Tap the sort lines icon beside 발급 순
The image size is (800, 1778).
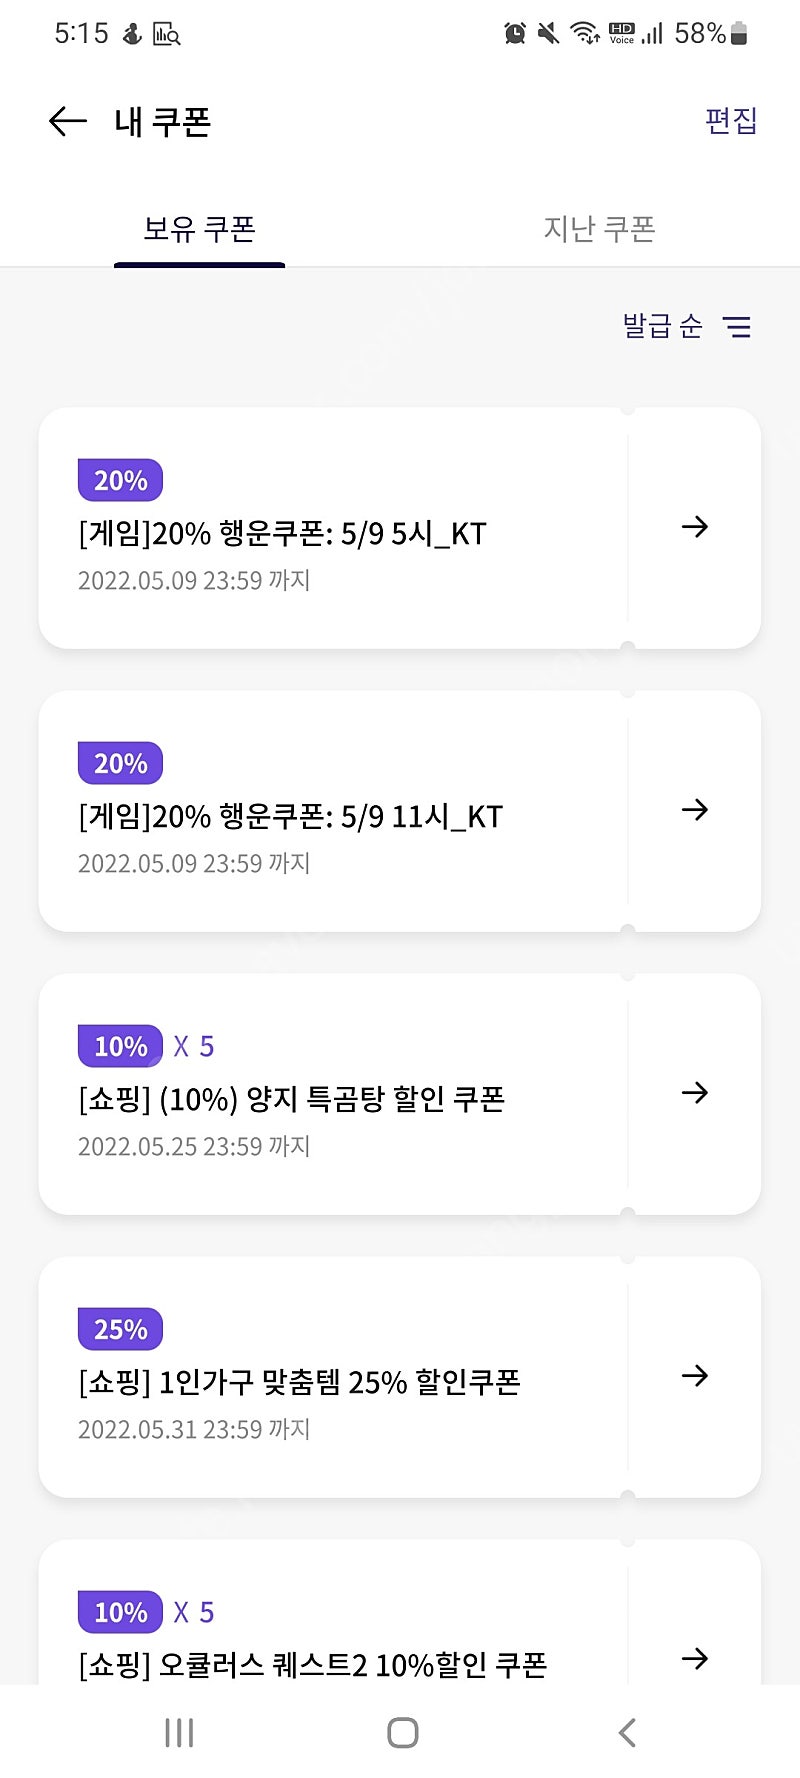point(737,327)
